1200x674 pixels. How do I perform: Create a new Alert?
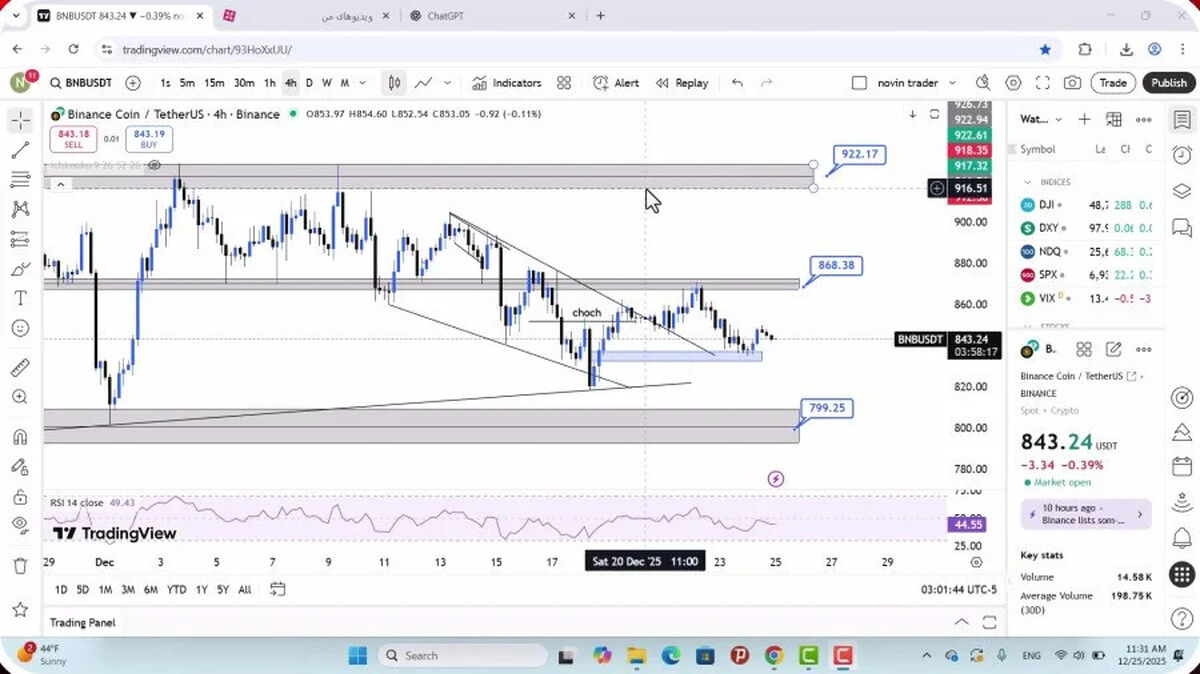(616, 83)
